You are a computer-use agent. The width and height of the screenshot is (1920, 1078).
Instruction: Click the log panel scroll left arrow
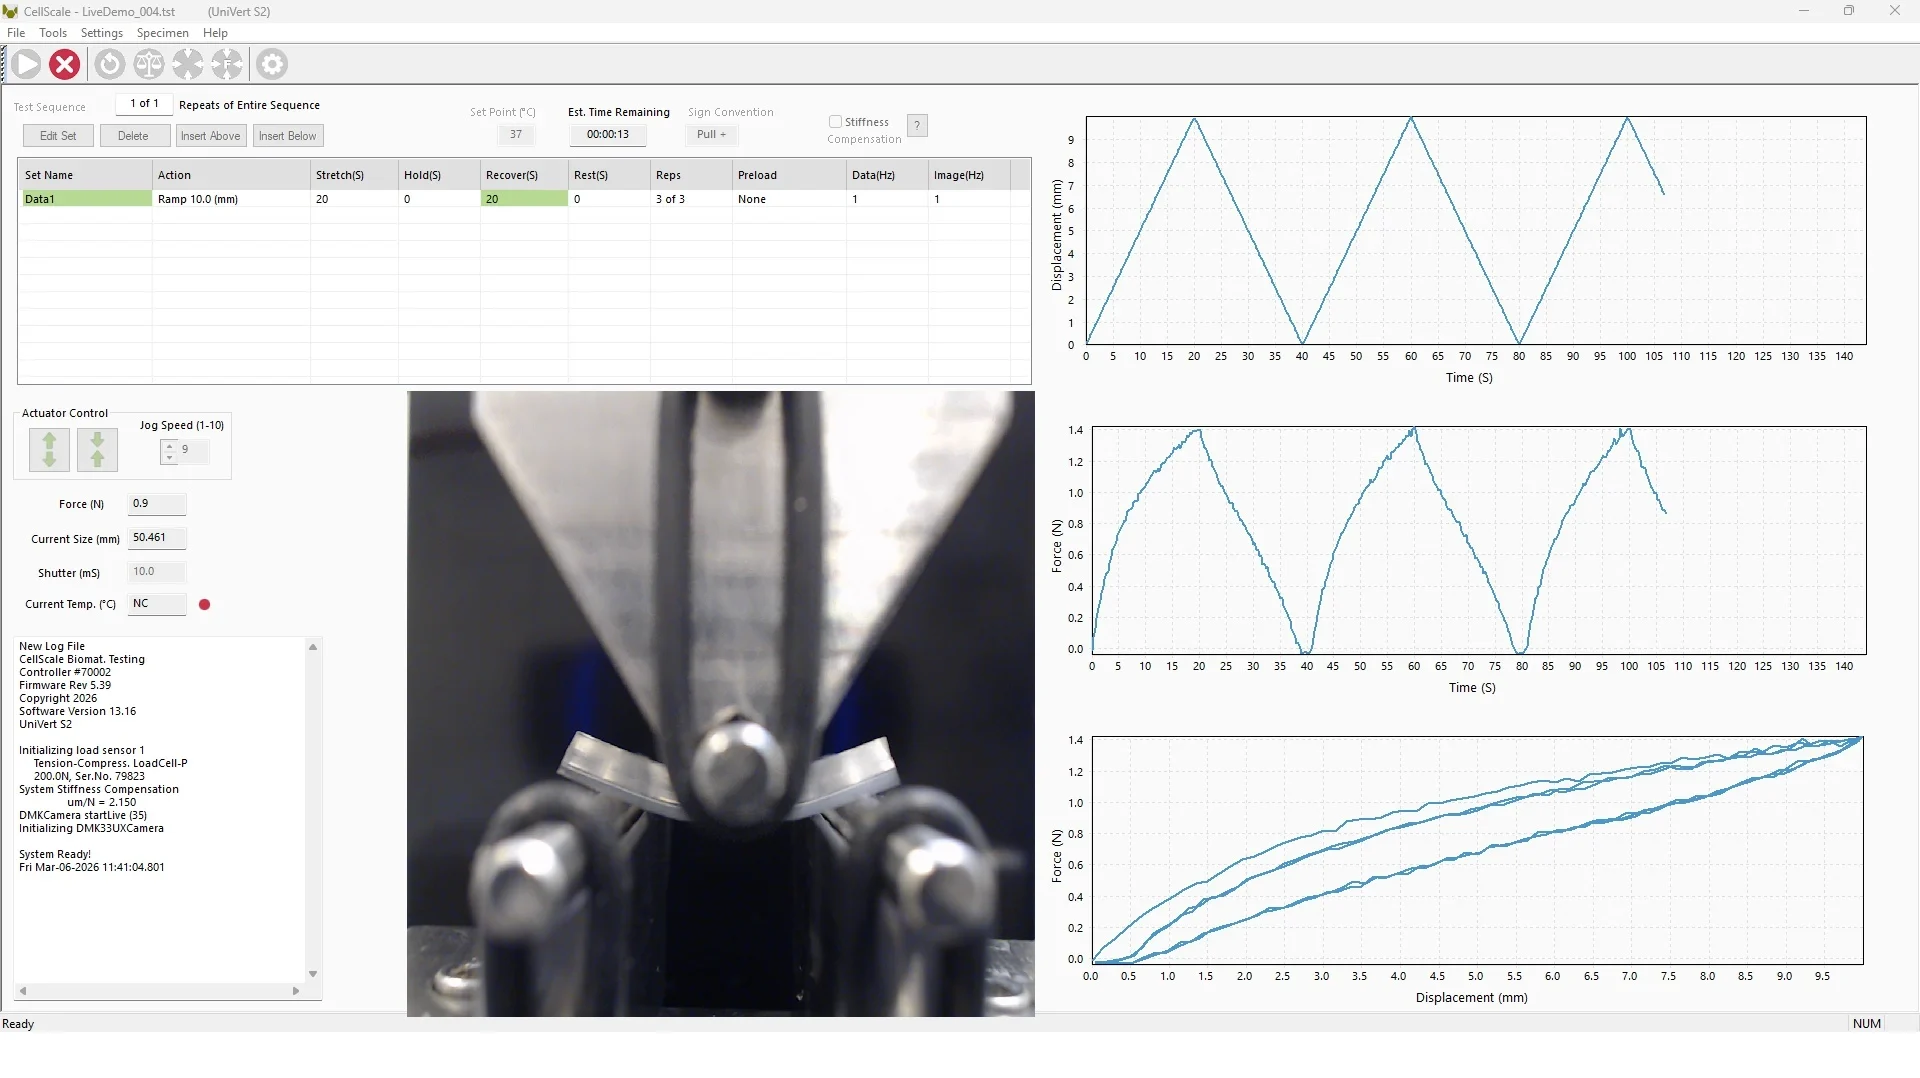coord(23,991)
